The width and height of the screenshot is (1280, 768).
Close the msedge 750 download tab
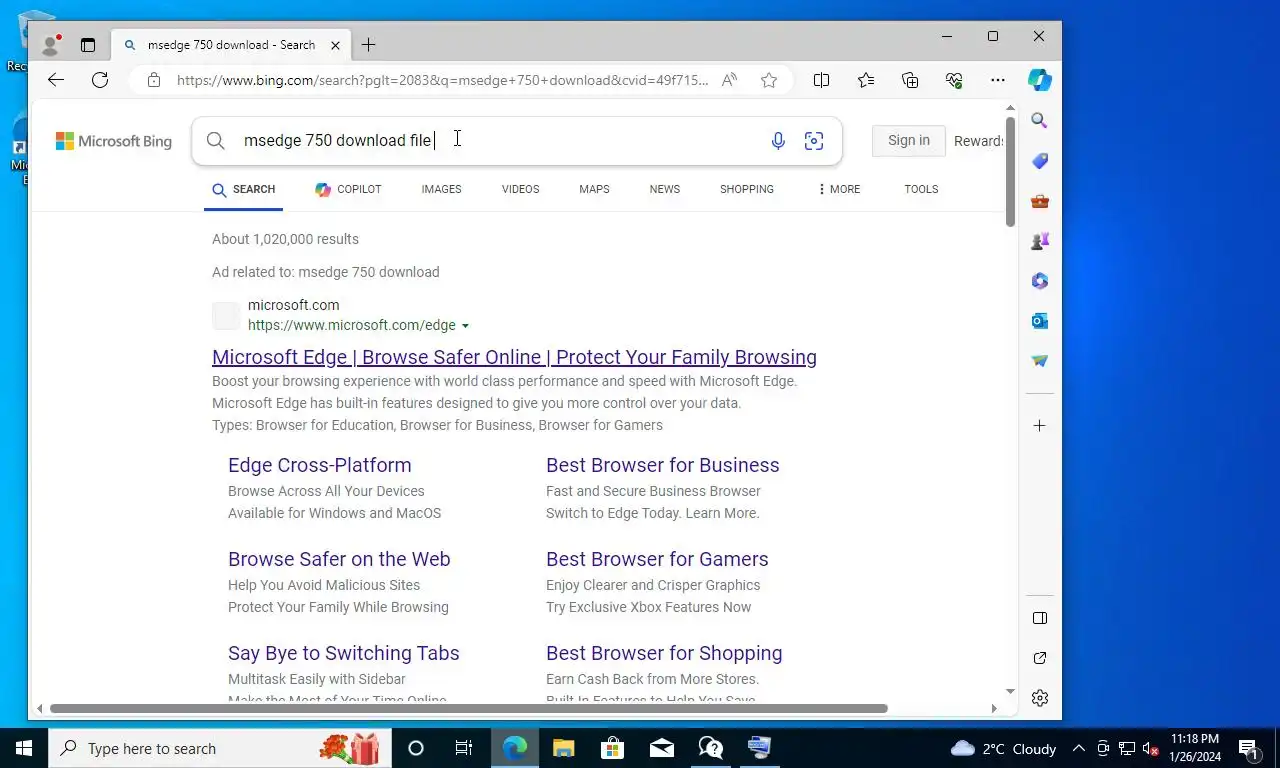(336, 45)
